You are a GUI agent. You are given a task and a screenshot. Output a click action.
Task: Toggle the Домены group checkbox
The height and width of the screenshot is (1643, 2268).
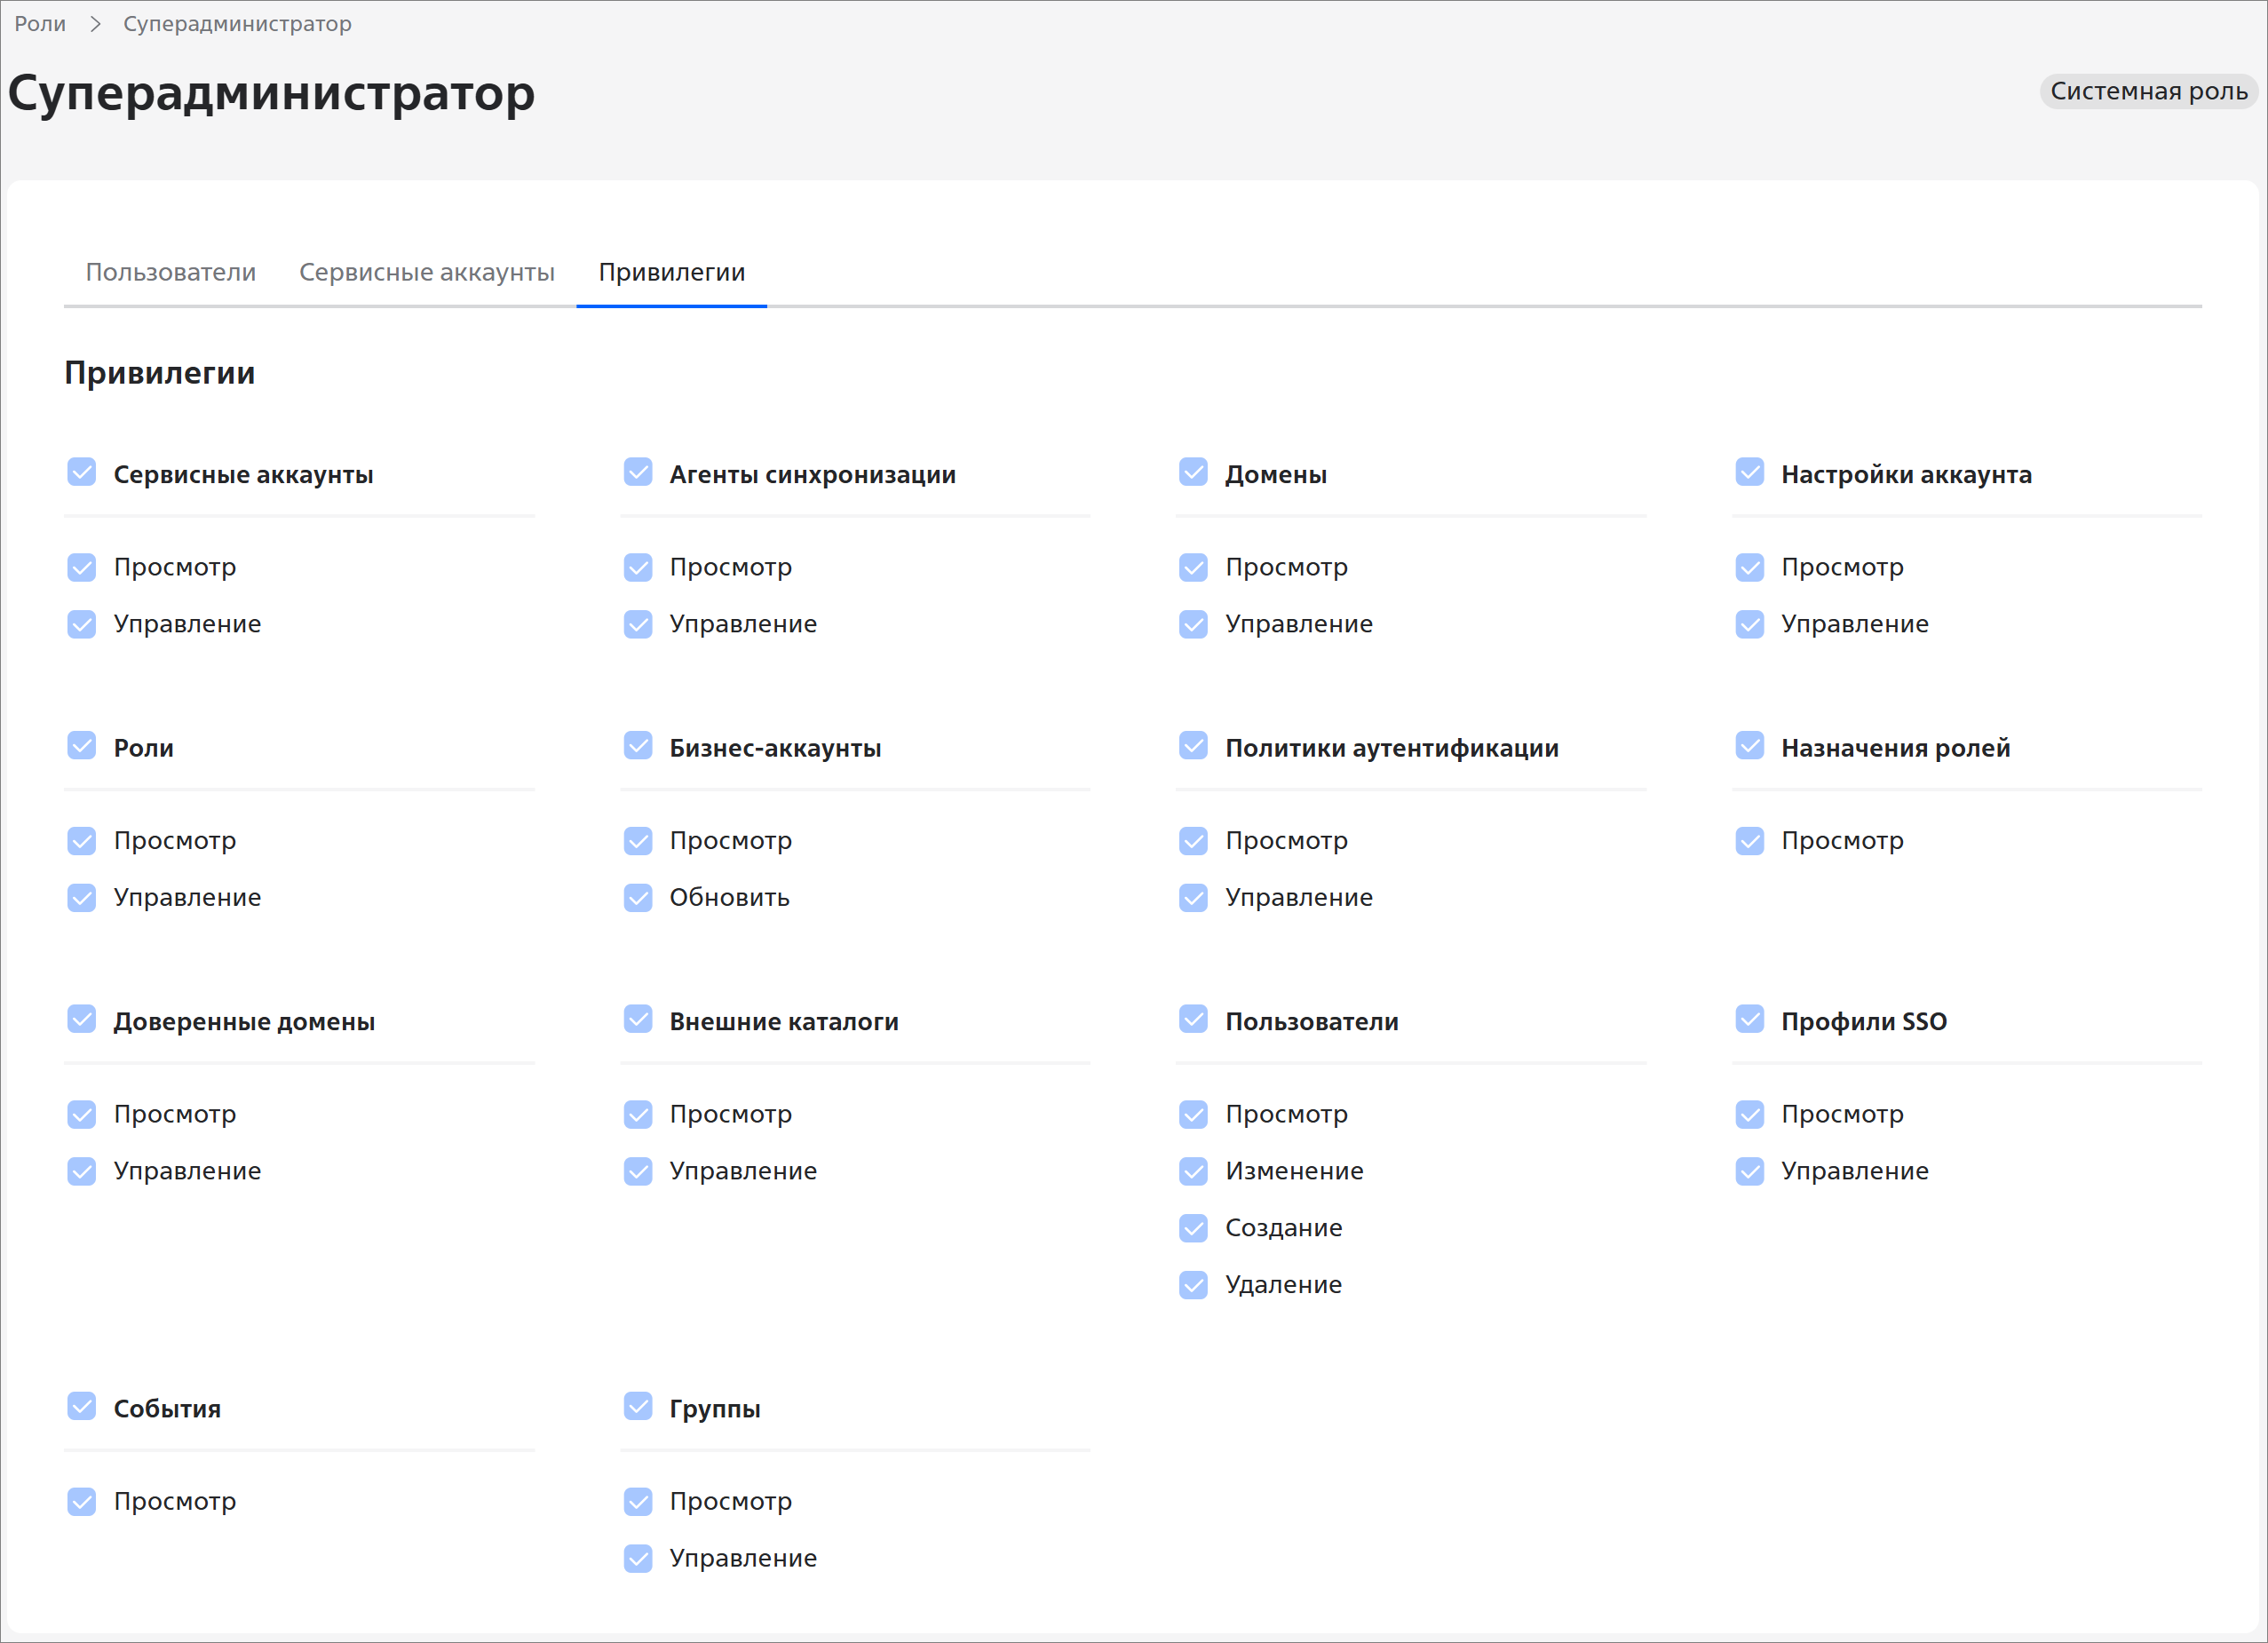tap(1193, 472)
